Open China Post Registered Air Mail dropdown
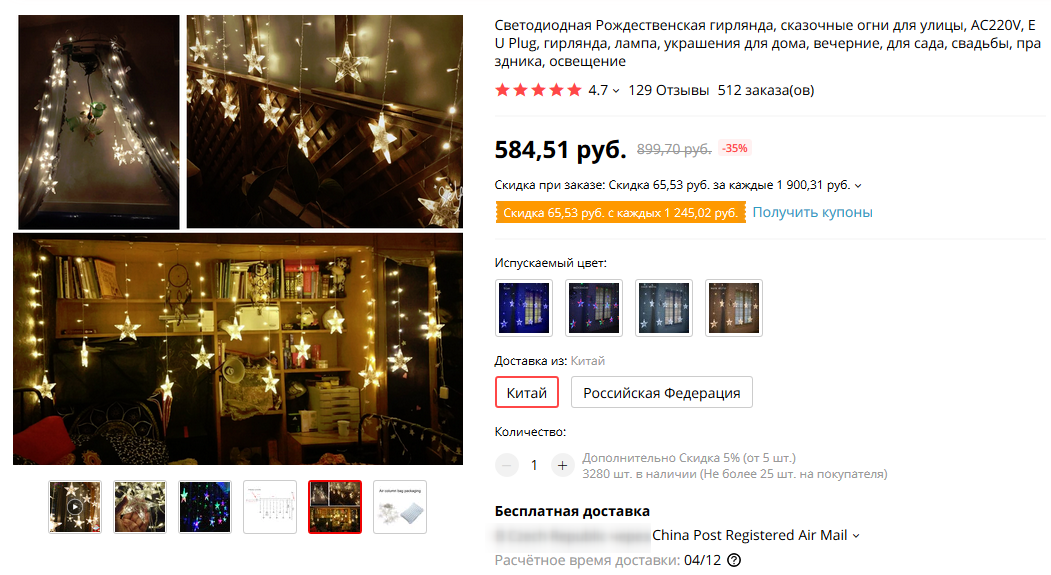This screenshot has height=575, width=1051. (x=755, y=535)
